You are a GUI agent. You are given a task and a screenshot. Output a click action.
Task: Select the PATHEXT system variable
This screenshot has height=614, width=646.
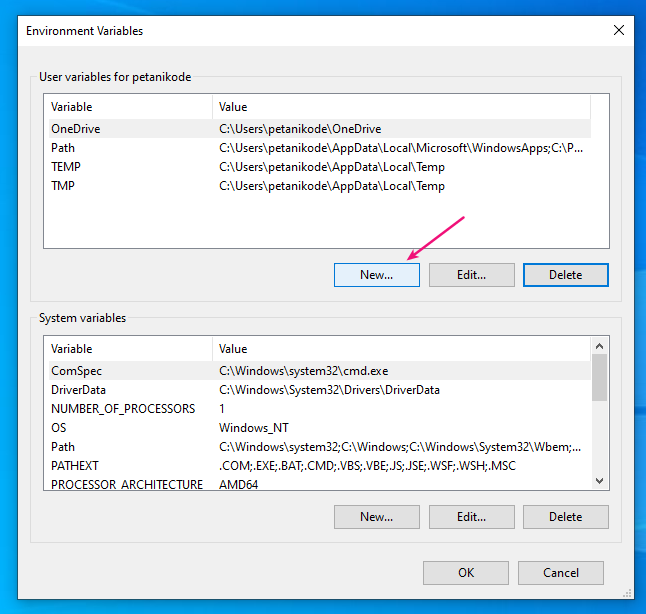(x=75, y=466)
